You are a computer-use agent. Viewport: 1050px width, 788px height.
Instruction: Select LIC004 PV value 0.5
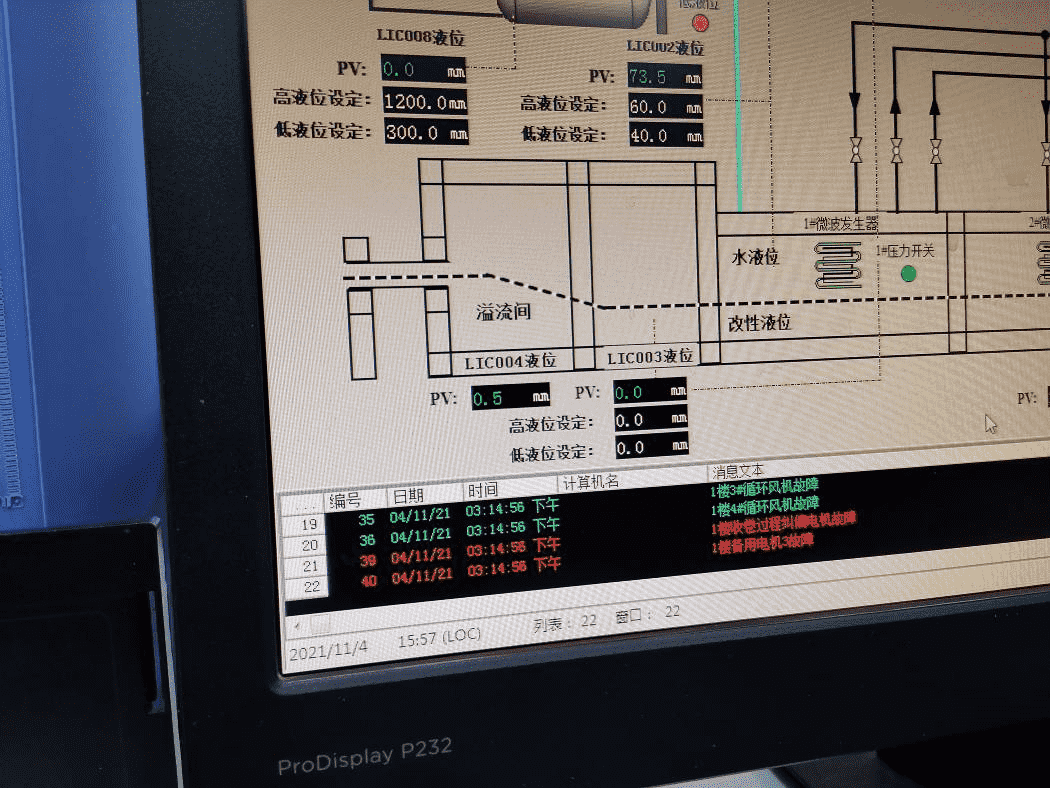(511, 397)
